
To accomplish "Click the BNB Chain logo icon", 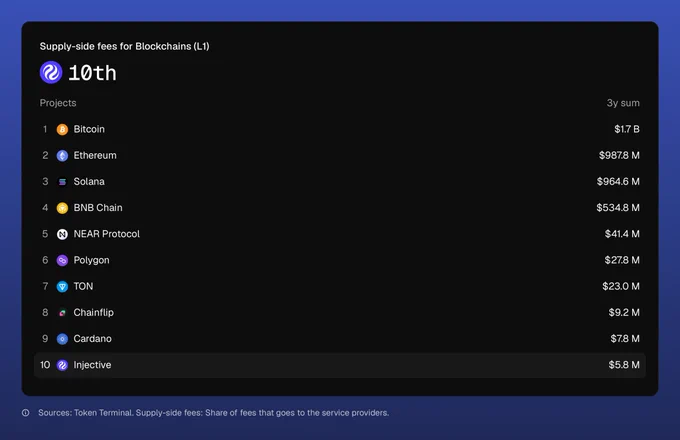I will [62, 208].
